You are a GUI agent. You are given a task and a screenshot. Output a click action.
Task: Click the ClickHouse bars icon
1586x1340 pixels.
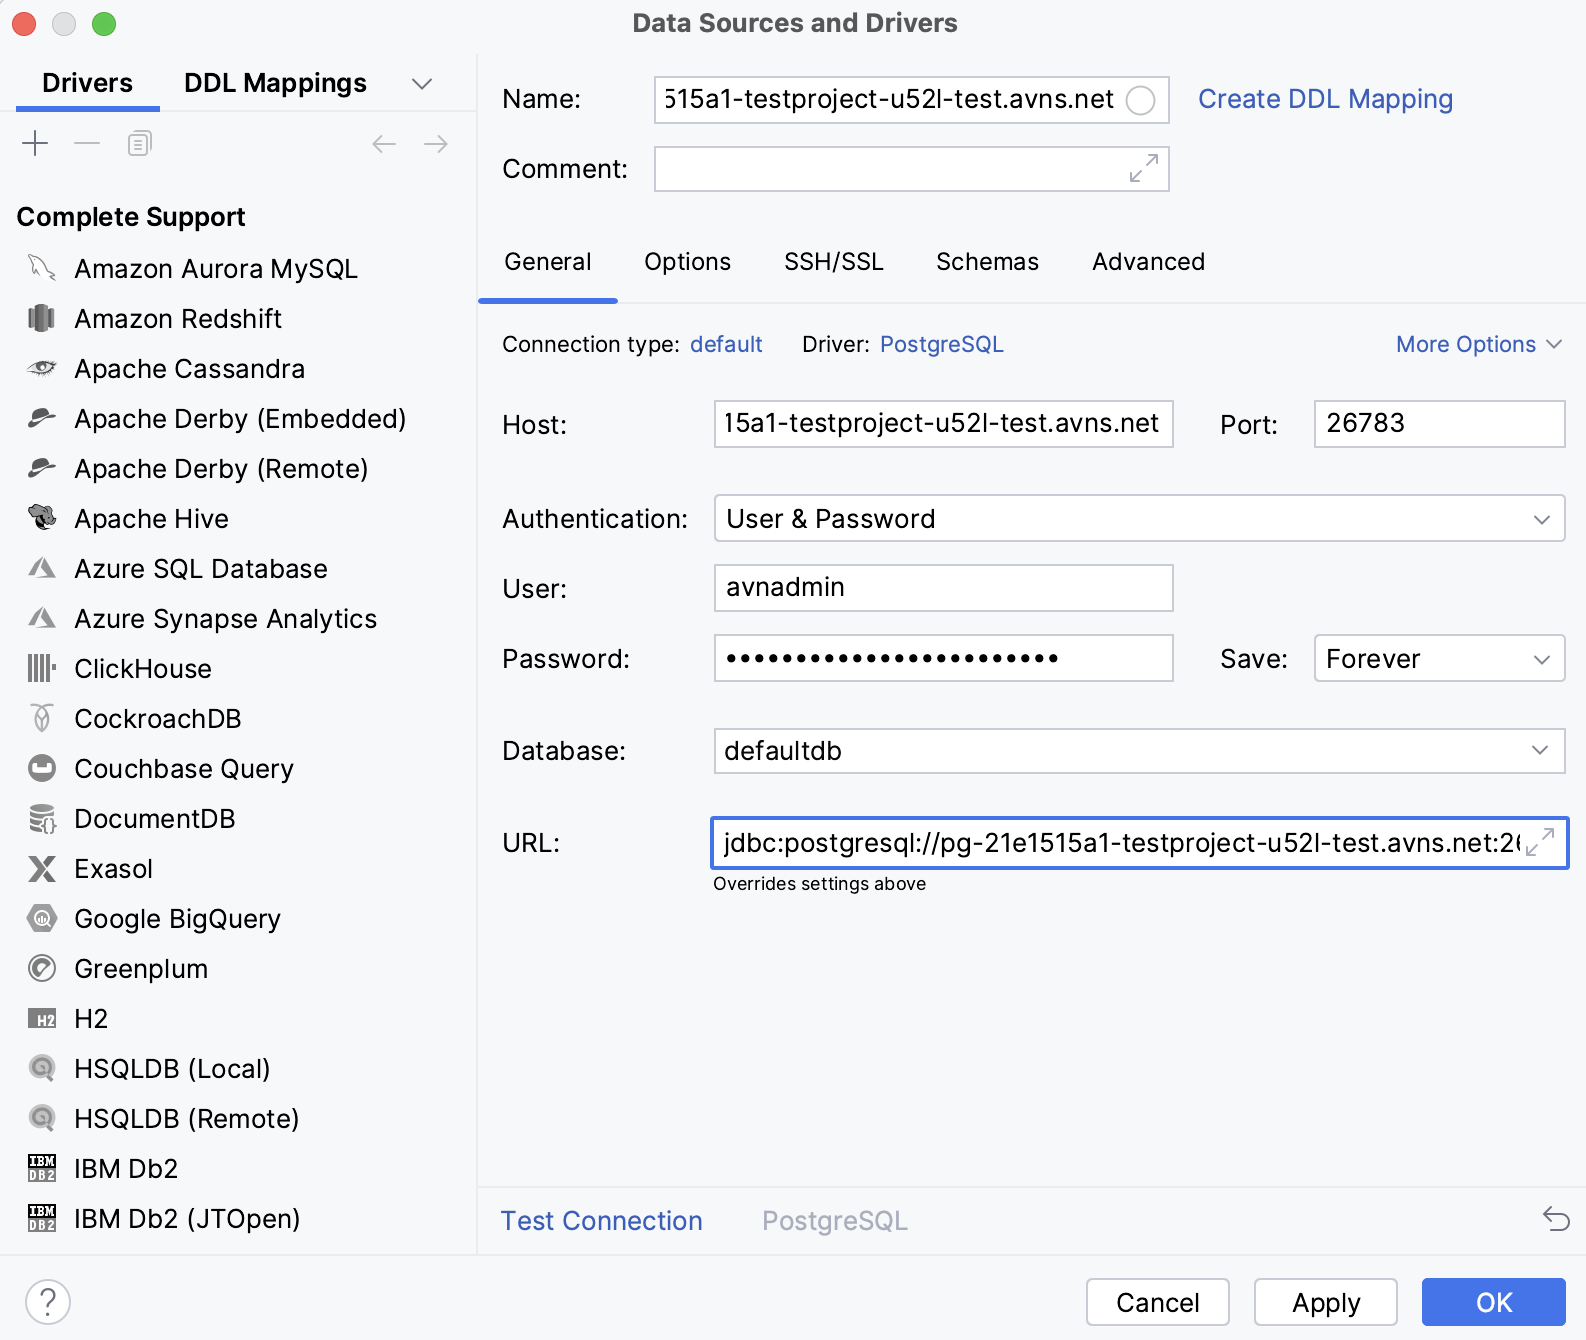pyautogui.click(x=42, y=668)
